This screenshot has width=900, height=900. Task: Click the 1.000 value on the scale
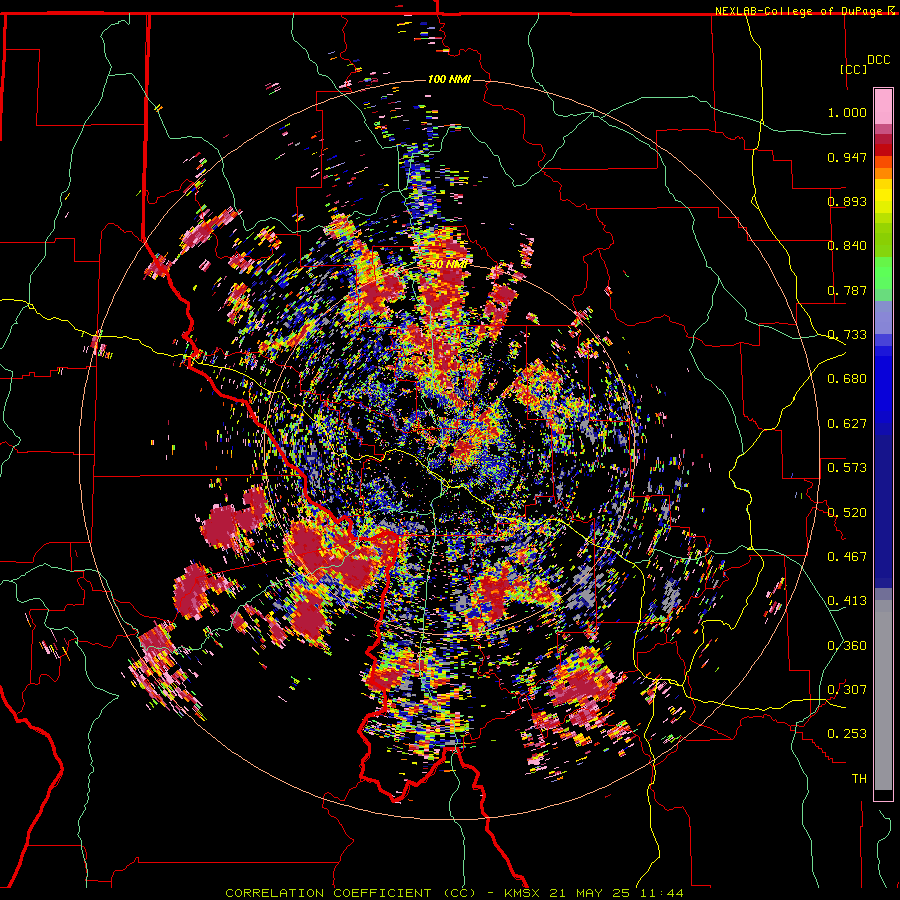click(847, 112)
